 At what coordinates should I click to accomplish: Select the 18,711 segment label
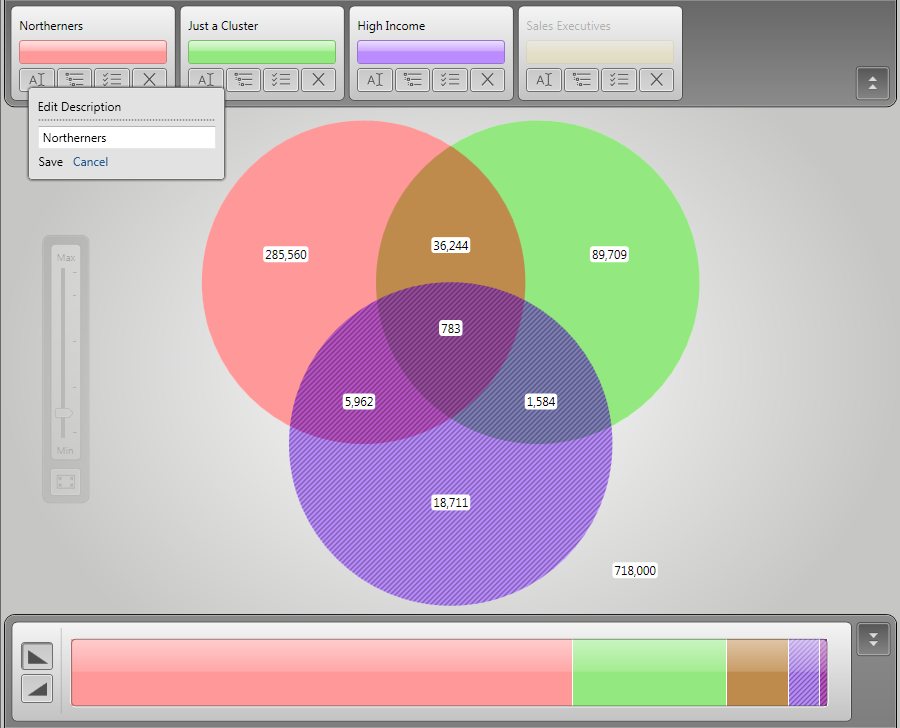(451, 503)
